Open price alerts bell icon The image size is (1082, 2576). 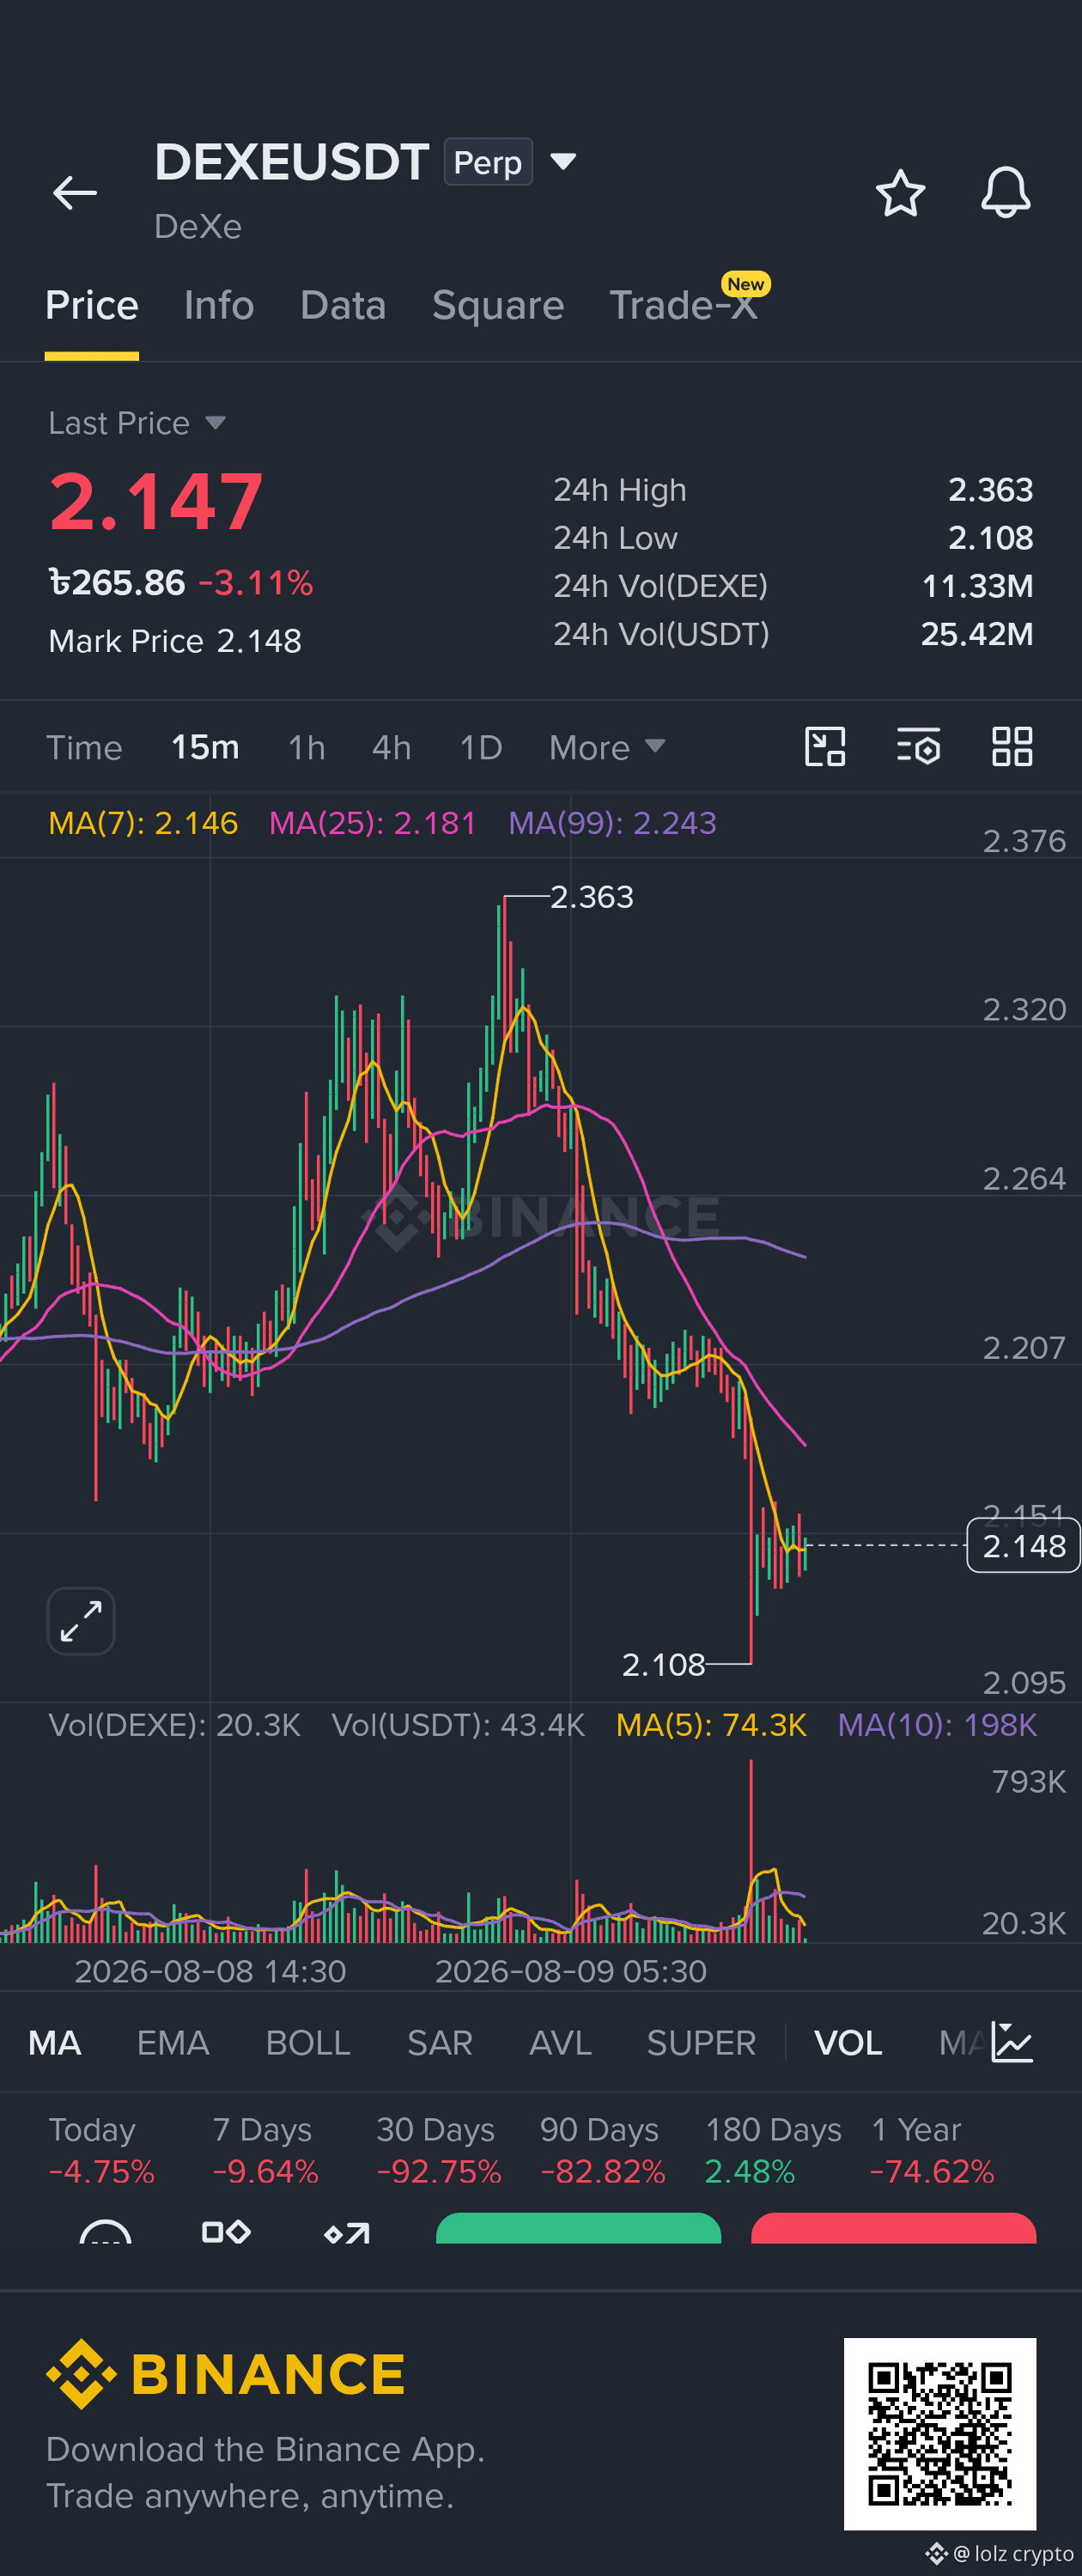click(1005, 192)
